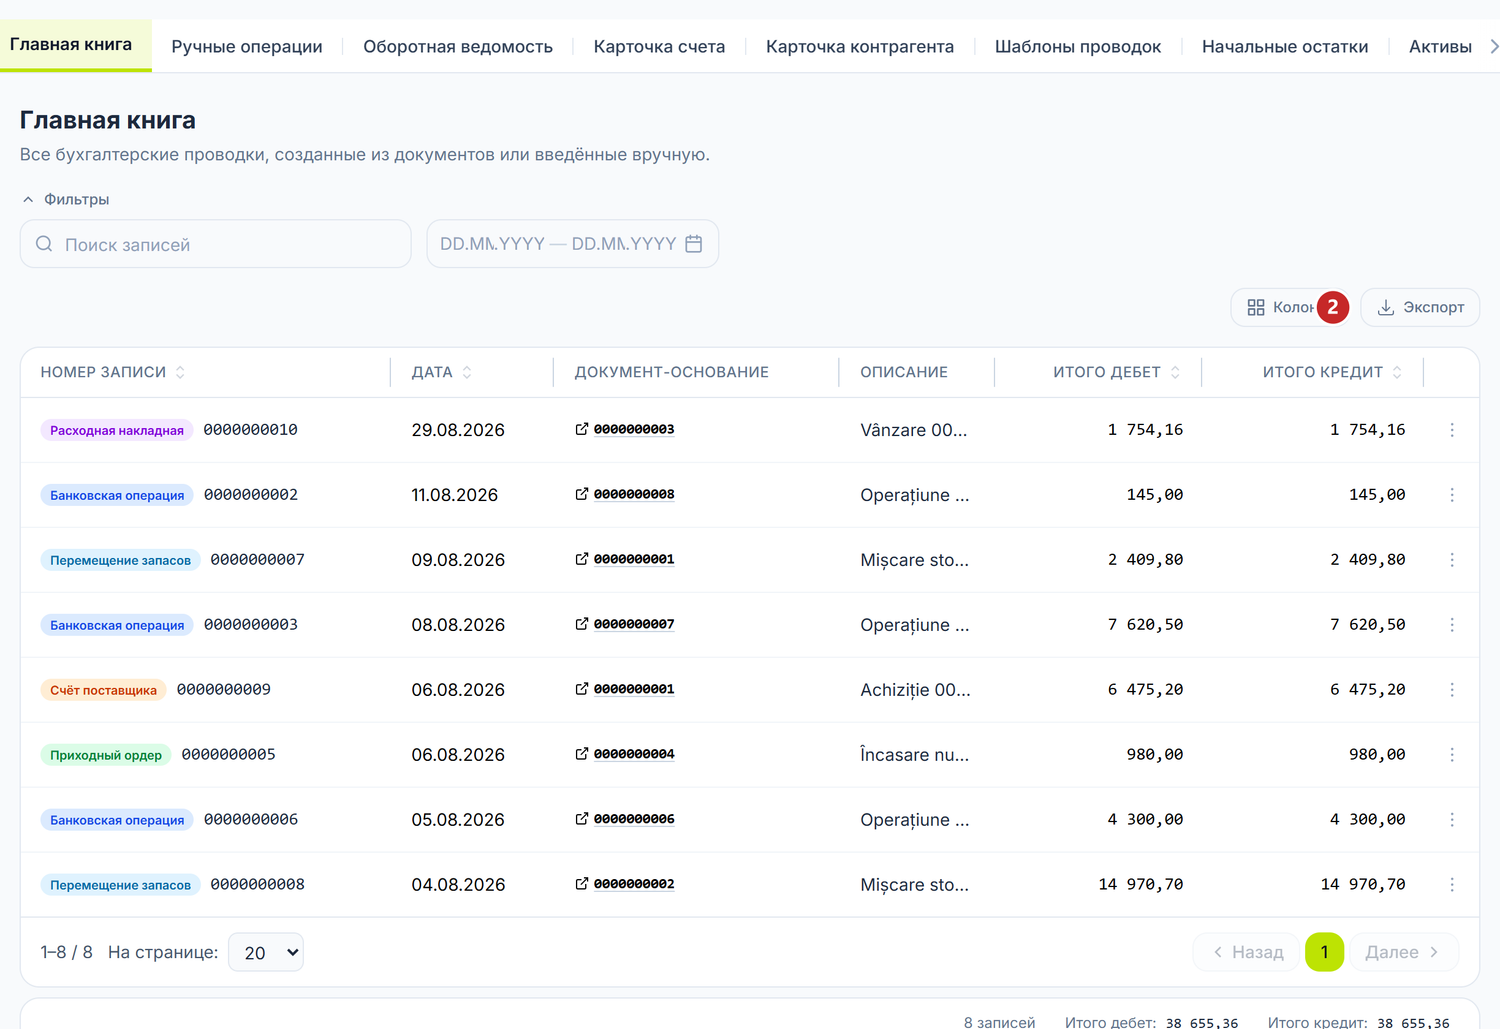This screenshot has width=1500, height=1029.
Task: Click sort arrows on Дата column
Action: [467, 372]
